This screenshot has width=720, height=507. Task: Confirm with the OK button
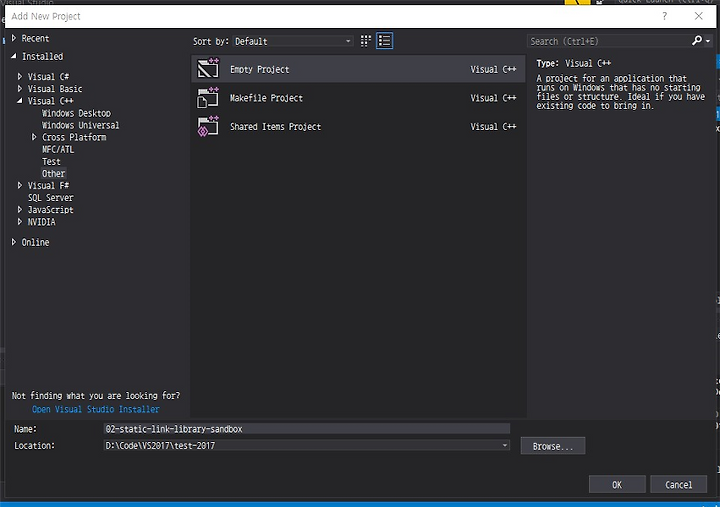click(x=617, y=484)
